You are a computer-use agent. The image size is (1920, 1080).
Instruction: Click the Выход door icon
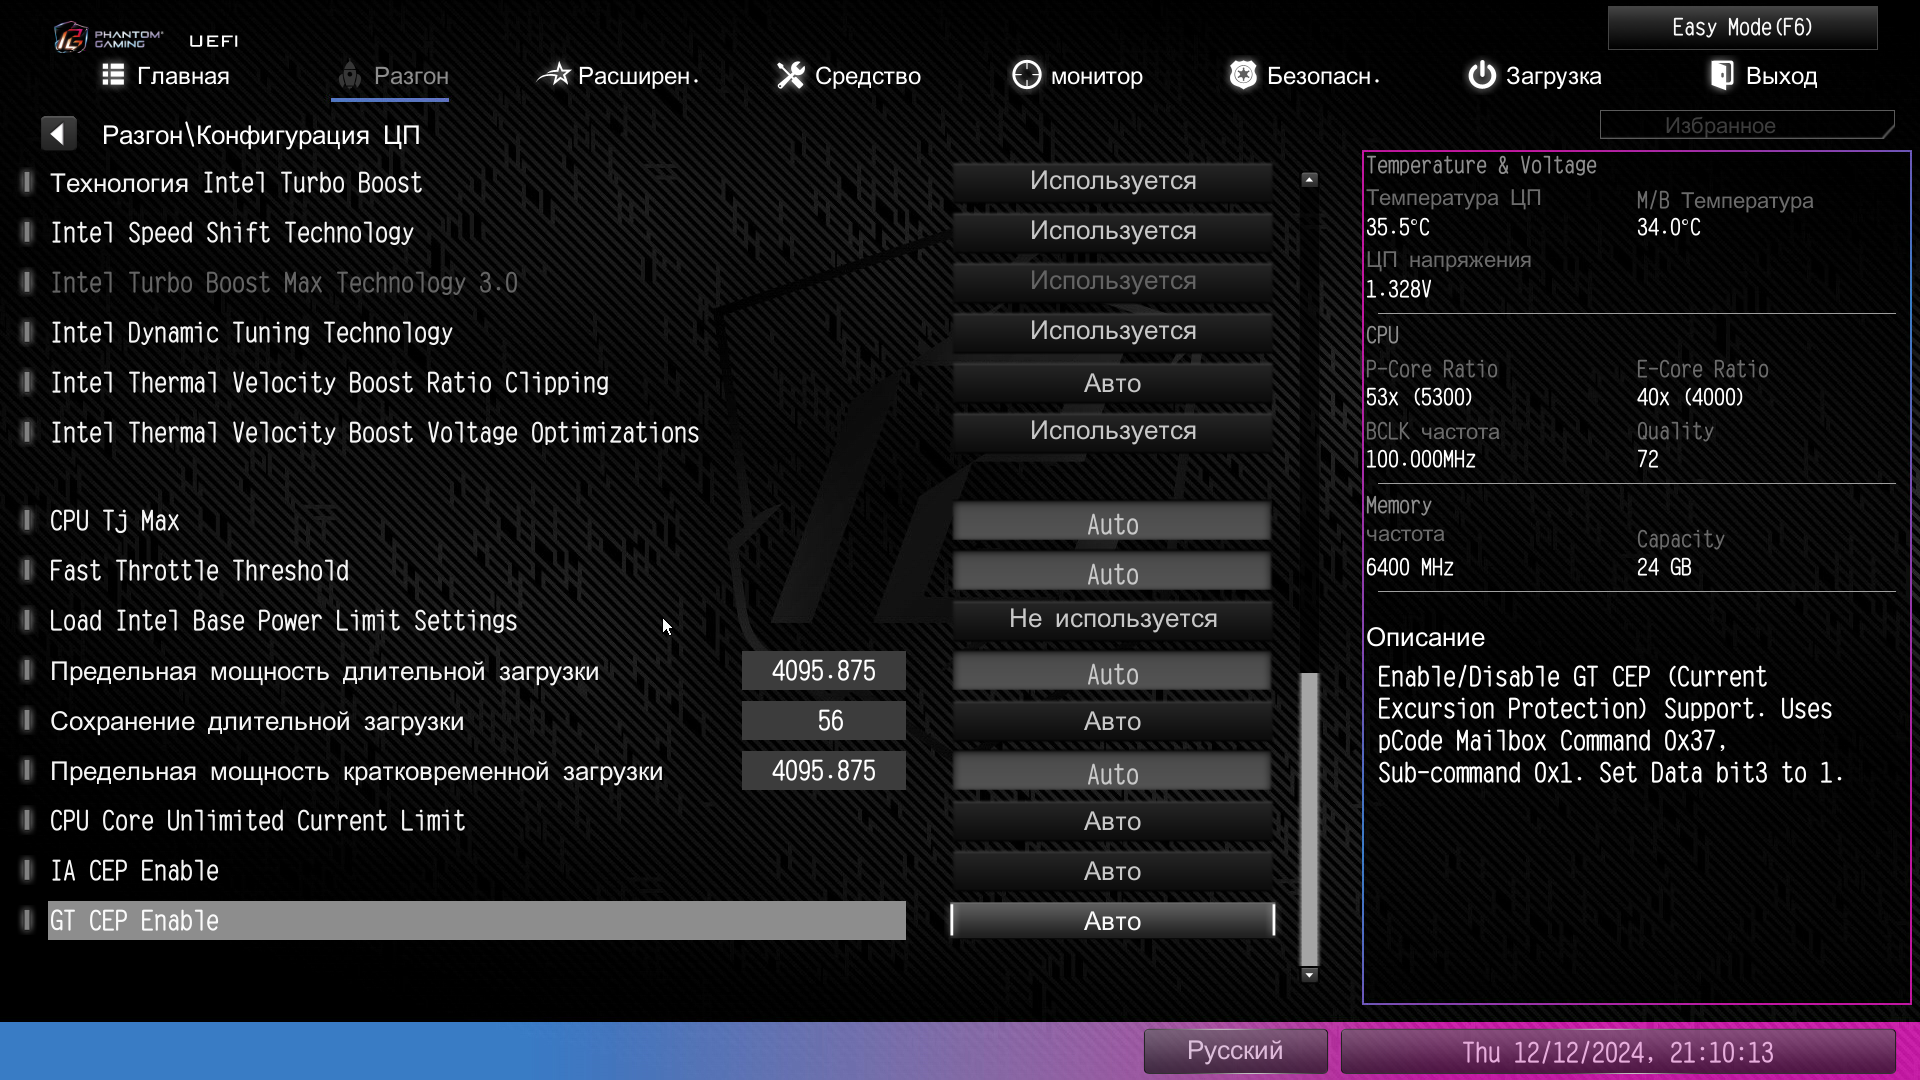[x=1721, y=75]
